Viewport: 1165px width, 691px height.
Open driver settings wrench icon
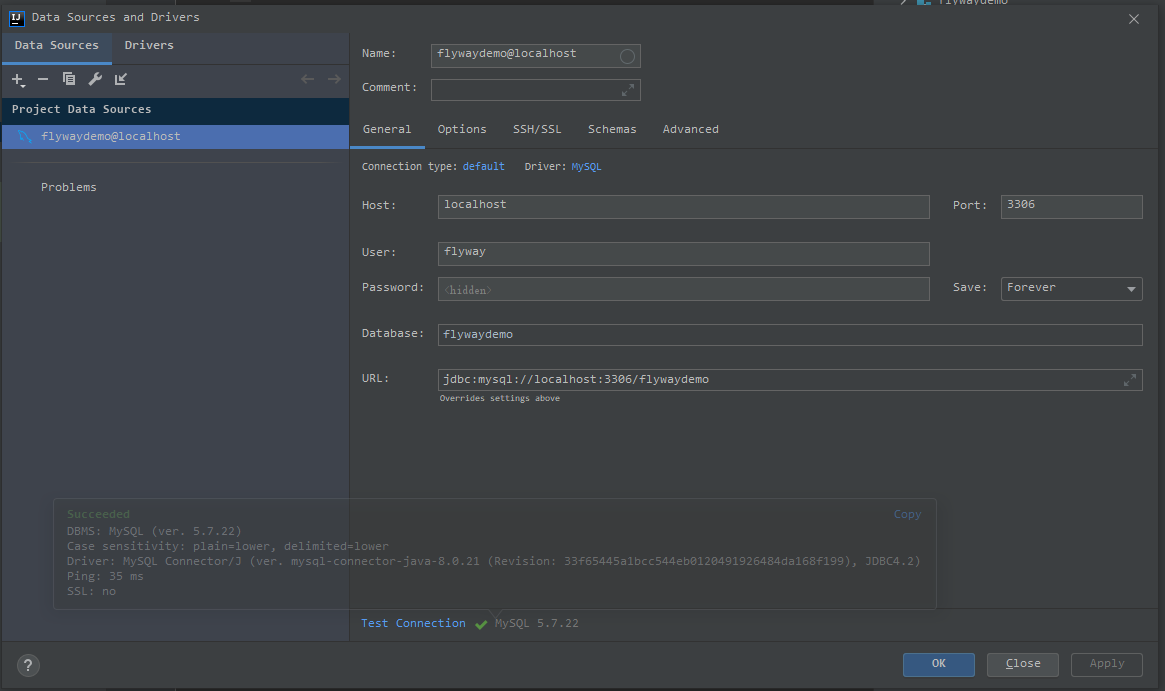pos(95,79)
